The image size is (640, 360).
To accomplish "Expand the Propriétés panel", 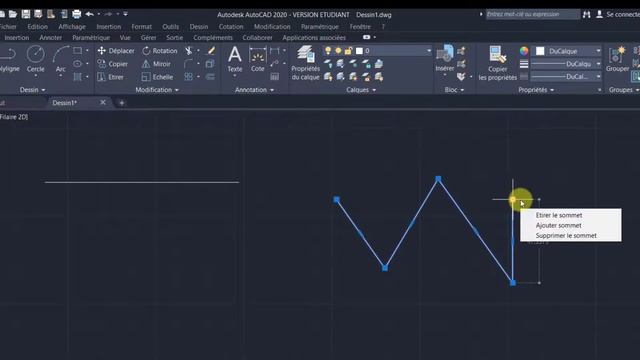I will coord(536,90).
